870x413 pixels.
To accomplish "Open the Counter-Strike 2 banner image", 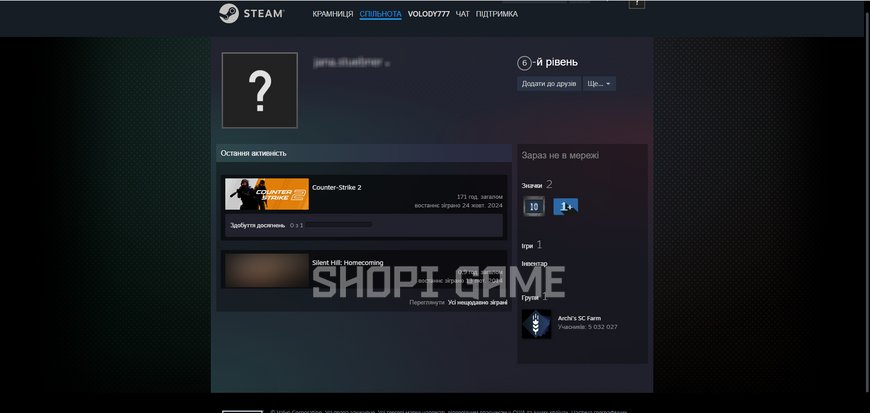I will click(267, 194).
